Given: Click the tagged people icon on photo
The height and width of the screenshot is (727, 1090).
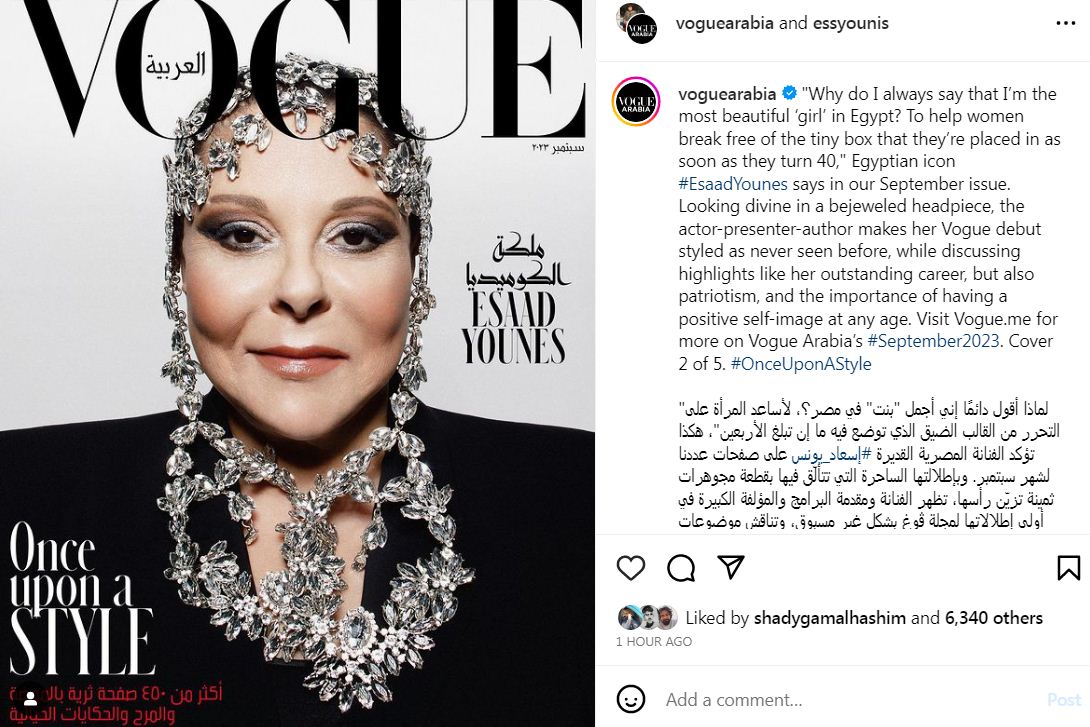Looking at the screenshot, I should click(31, 696).
